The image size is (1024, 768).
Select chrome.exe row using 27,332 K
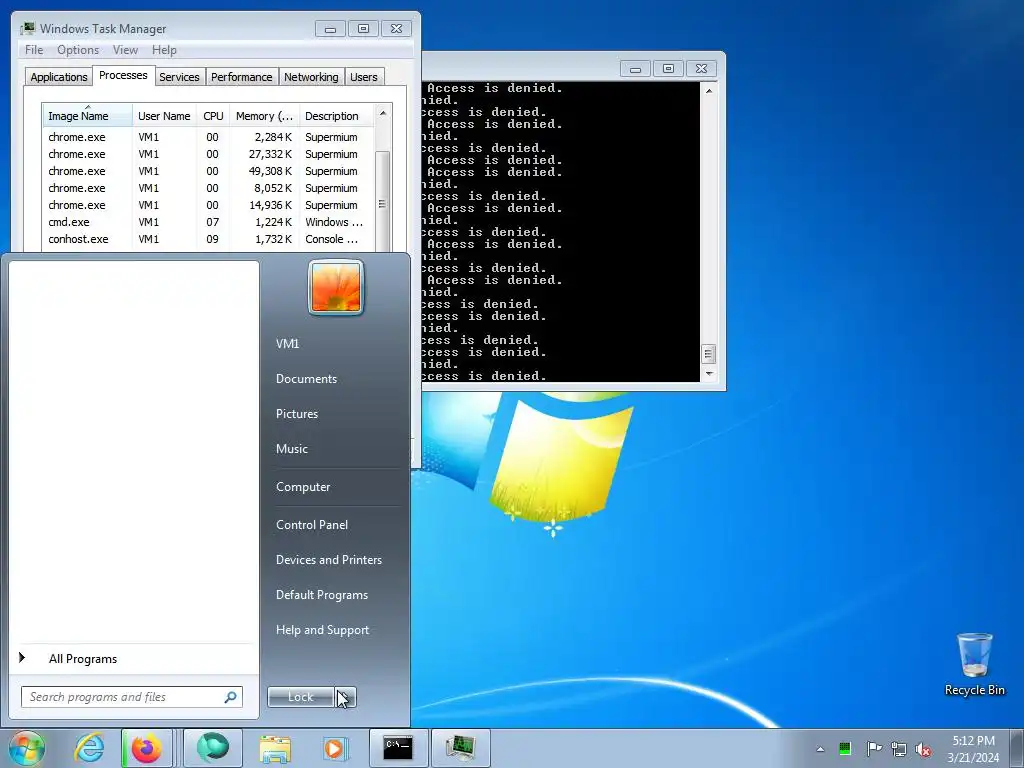click(208, 154)
